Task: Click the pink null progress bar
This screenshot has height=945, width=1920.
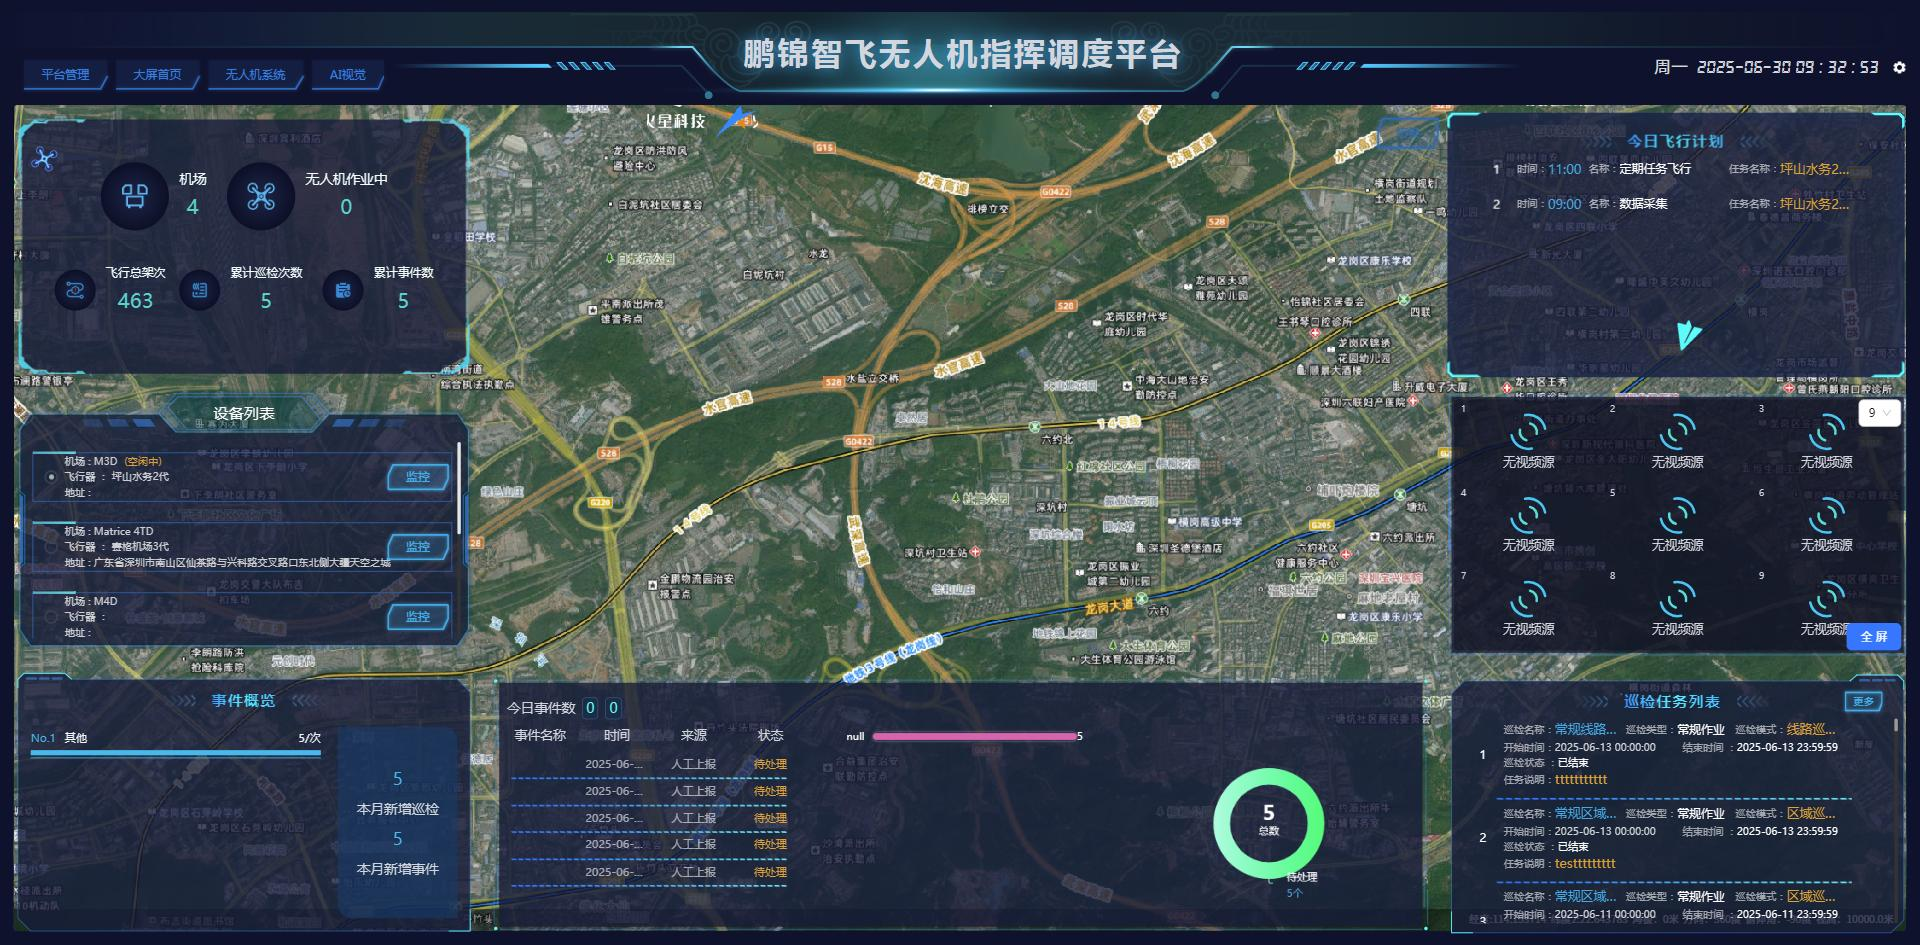Action: click(x=975, y=736)
